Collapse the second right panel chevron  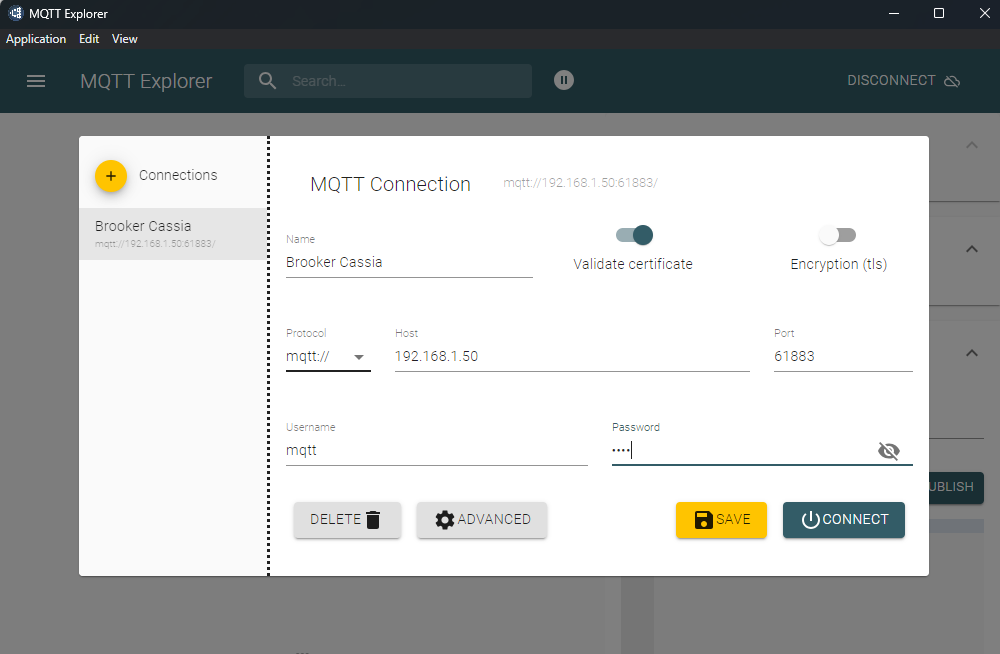coord(971,249)
